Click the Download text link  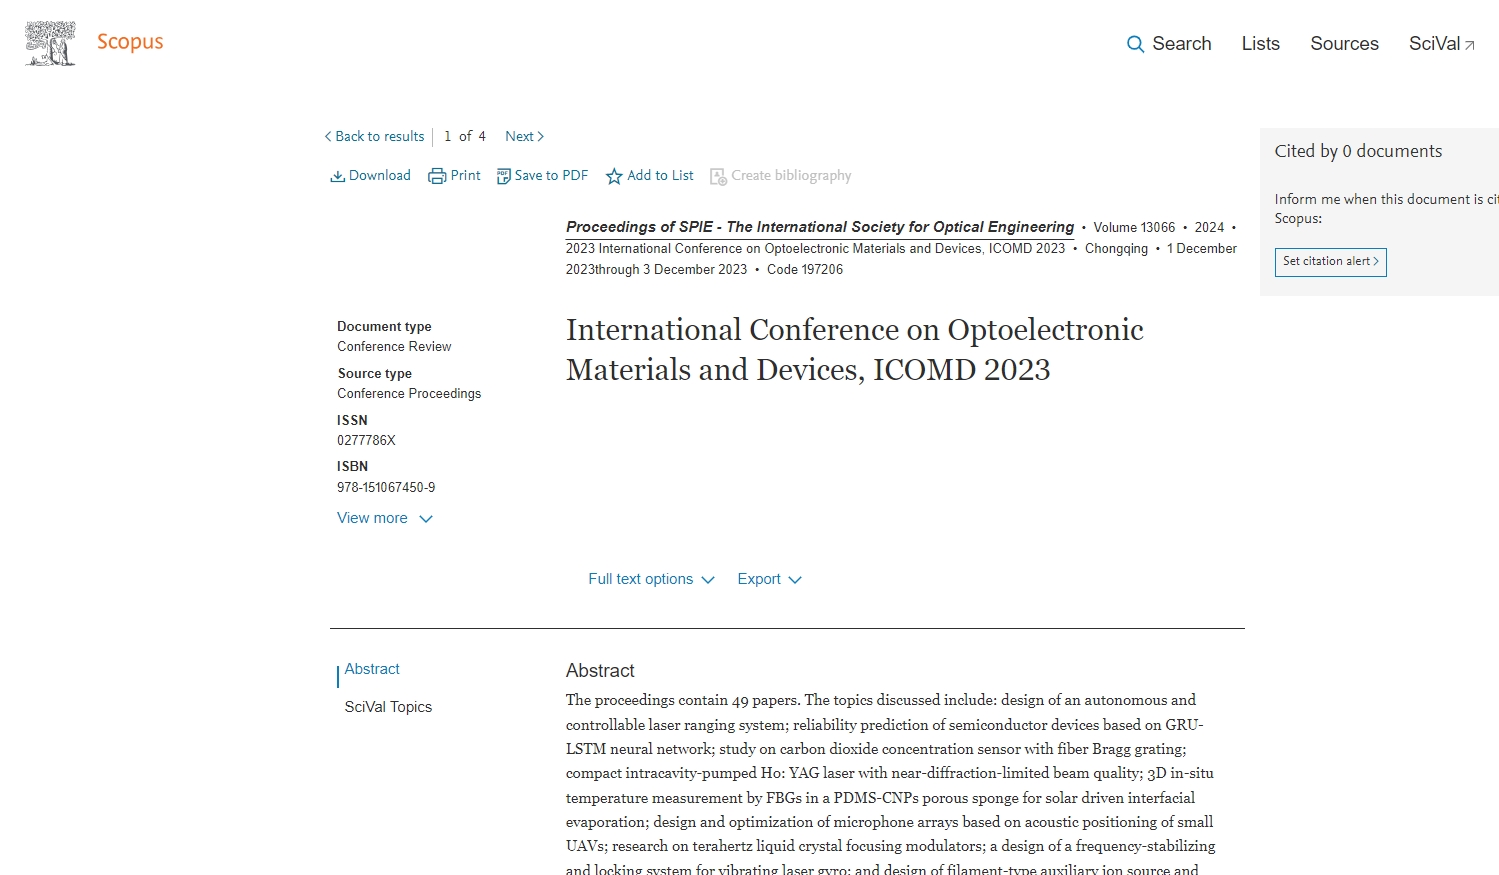tap(380, 175)
